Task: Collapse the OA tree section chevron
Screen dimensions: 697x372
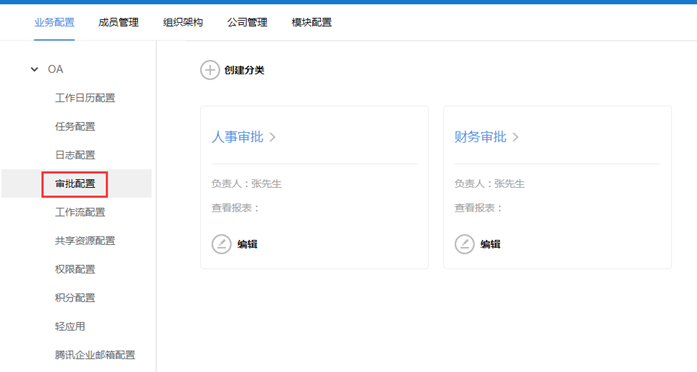Action: click(34, 69)
